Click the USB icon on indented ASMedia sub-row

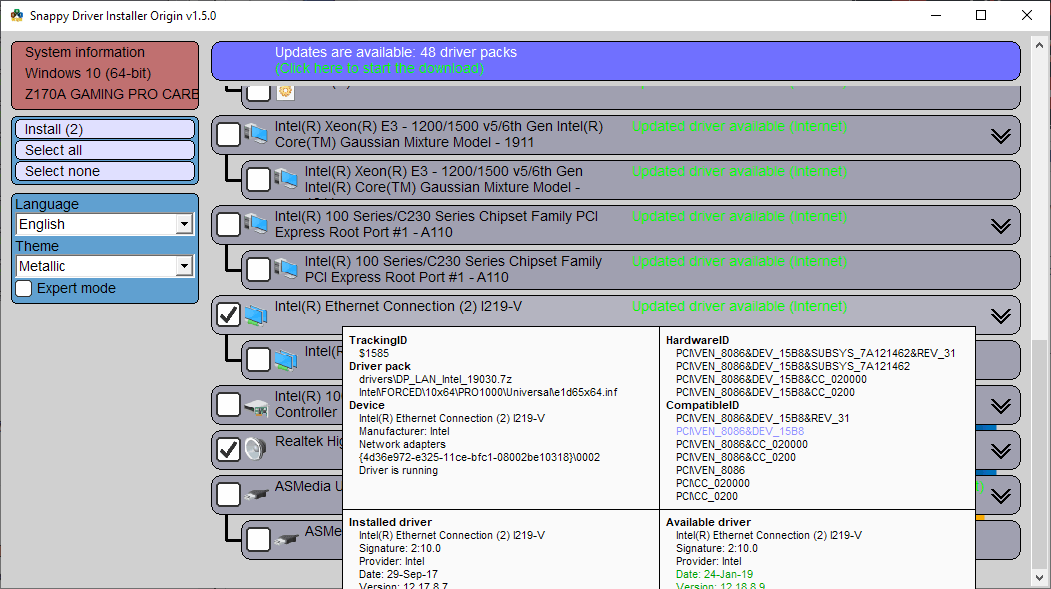(x=286, y=539)
